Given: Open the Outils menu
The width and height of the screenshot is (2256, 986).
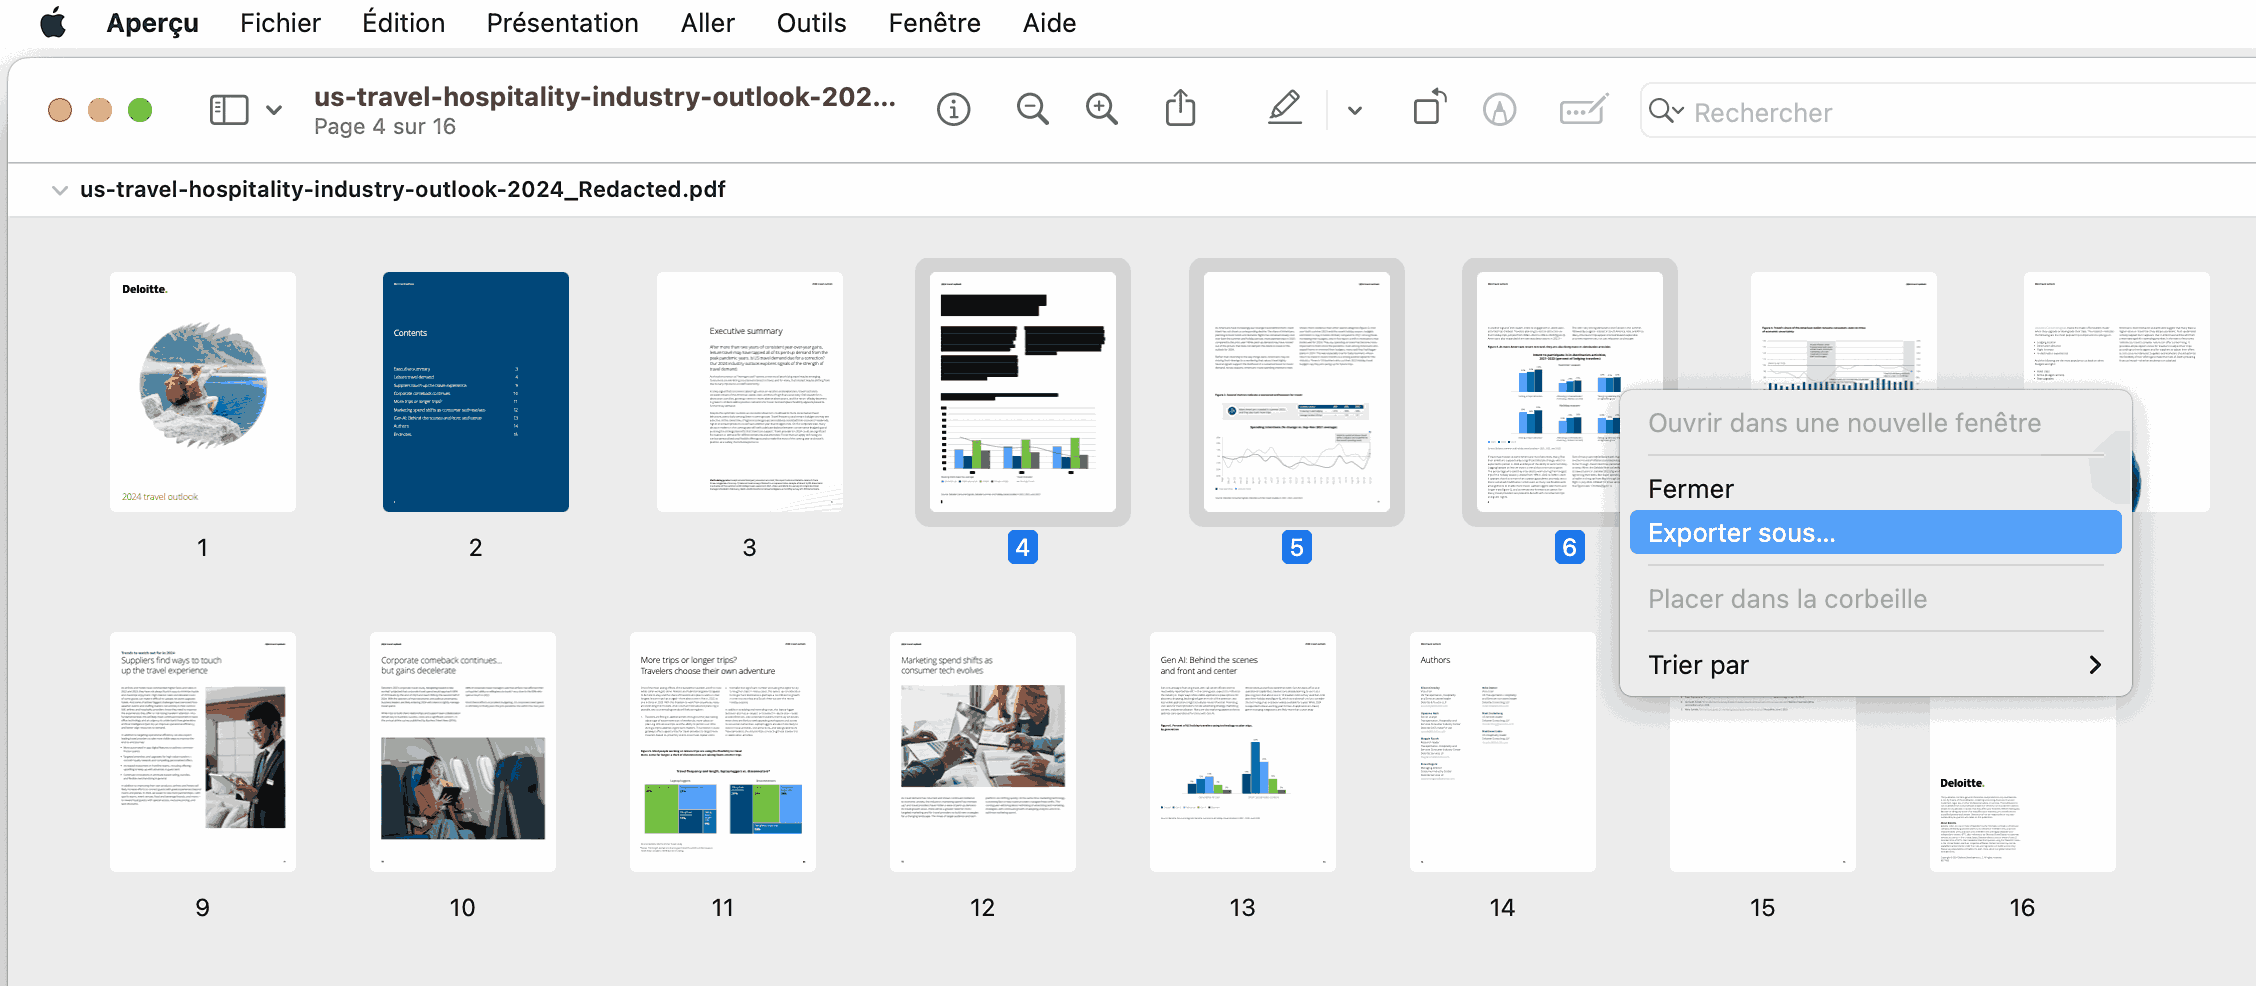Looking at the screenshot, I should click(x=811, y=22).
